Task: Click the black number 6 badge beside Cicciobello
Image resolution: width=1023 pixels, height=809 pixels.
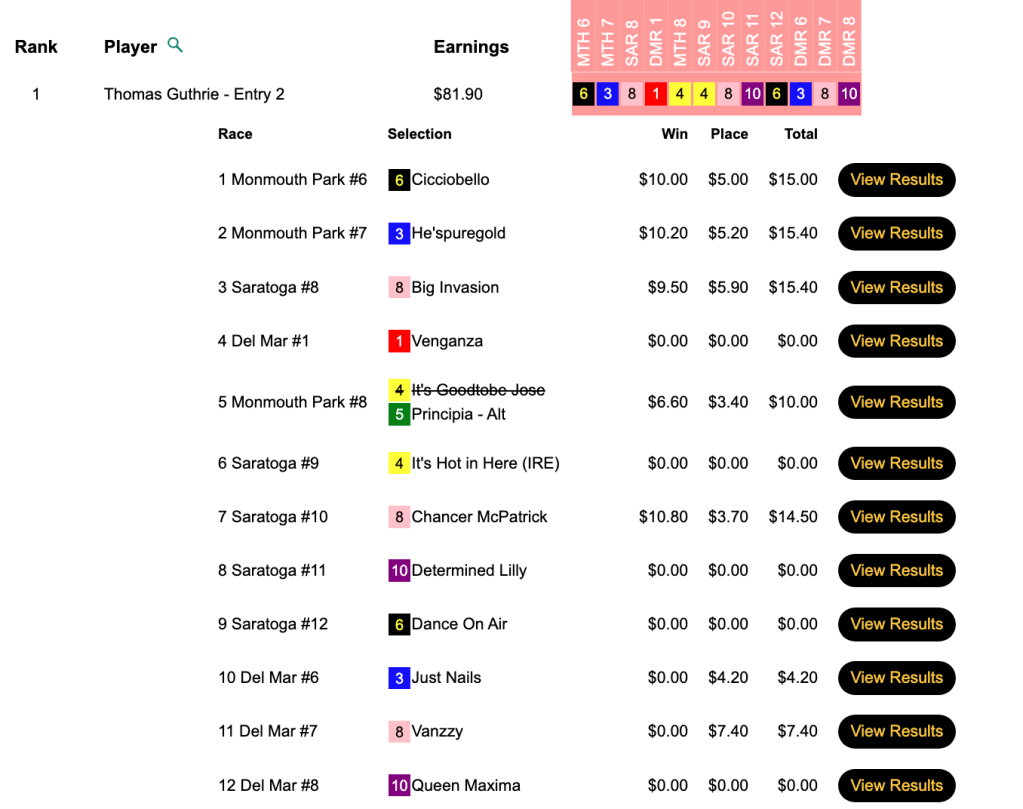Action: pos(399,180)
